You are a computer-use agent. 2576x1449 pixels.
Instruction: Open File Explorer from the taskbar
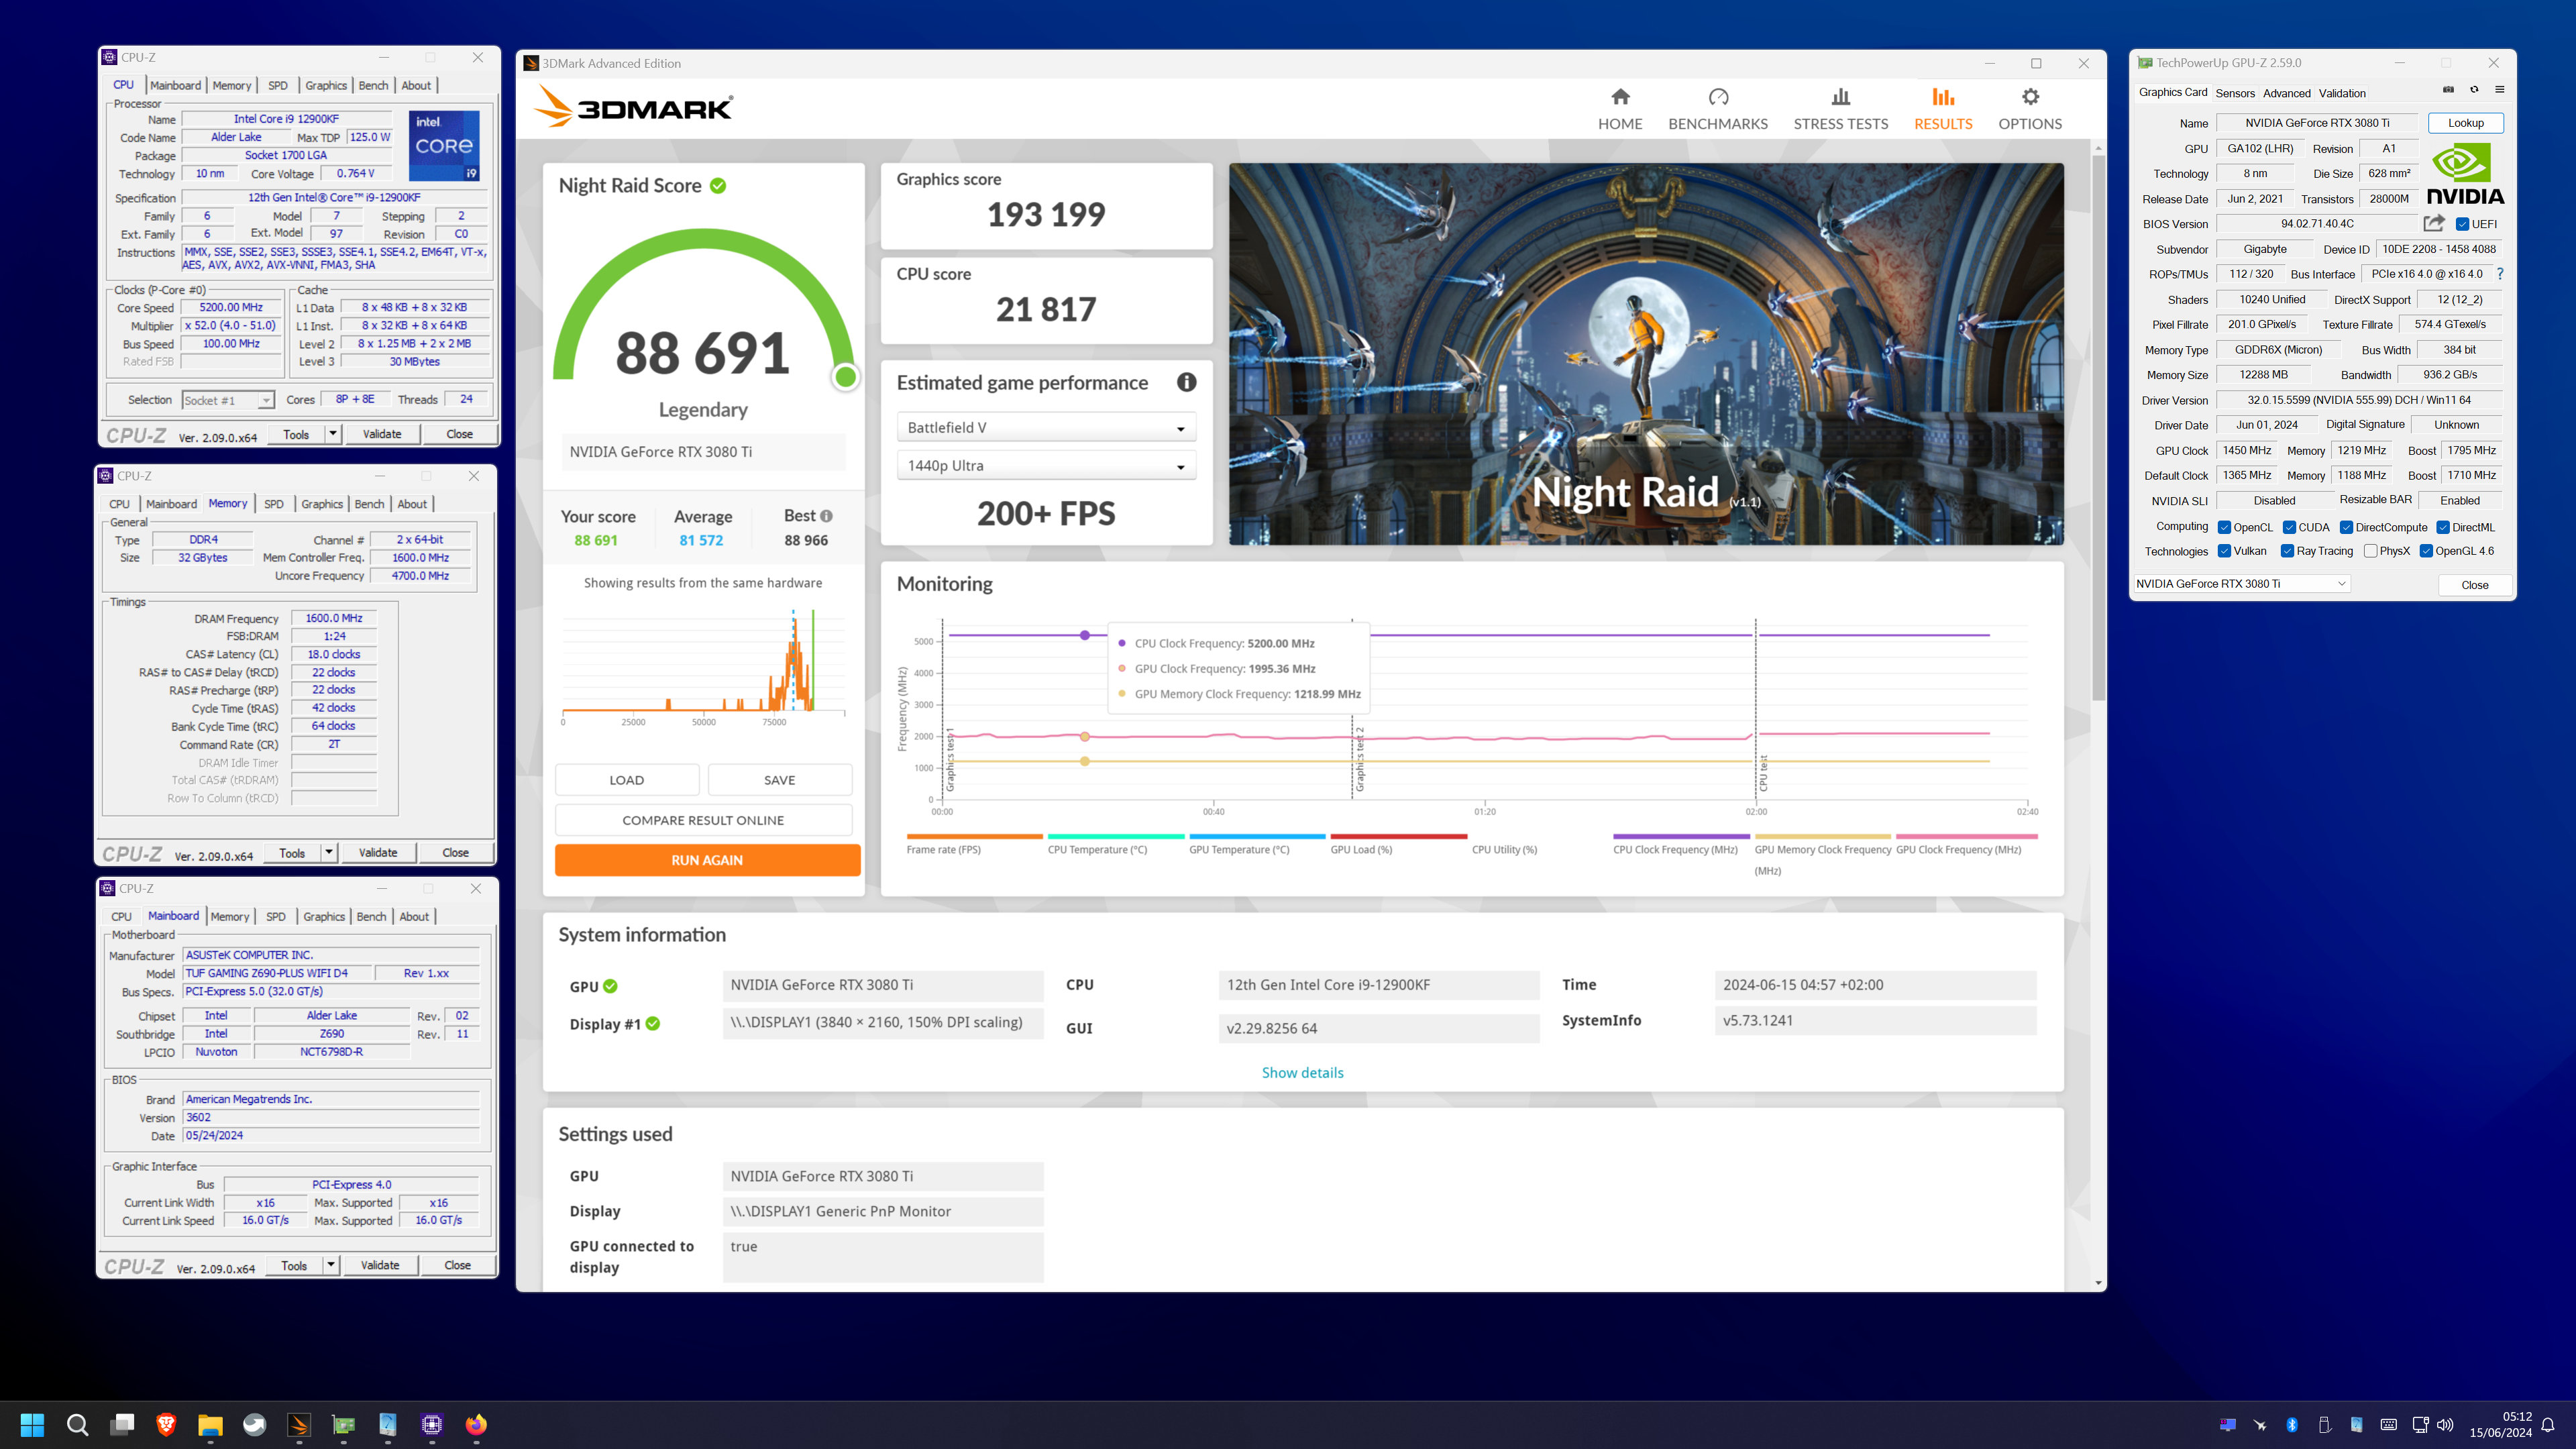click(210, 1424)
